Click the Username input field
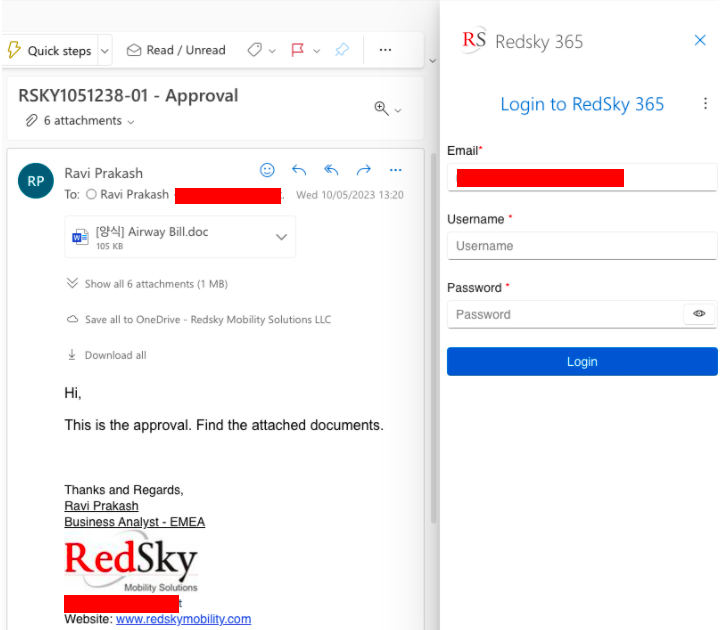Image resolution: width=728 pixels, height=630 pixels. click(582, 246)
